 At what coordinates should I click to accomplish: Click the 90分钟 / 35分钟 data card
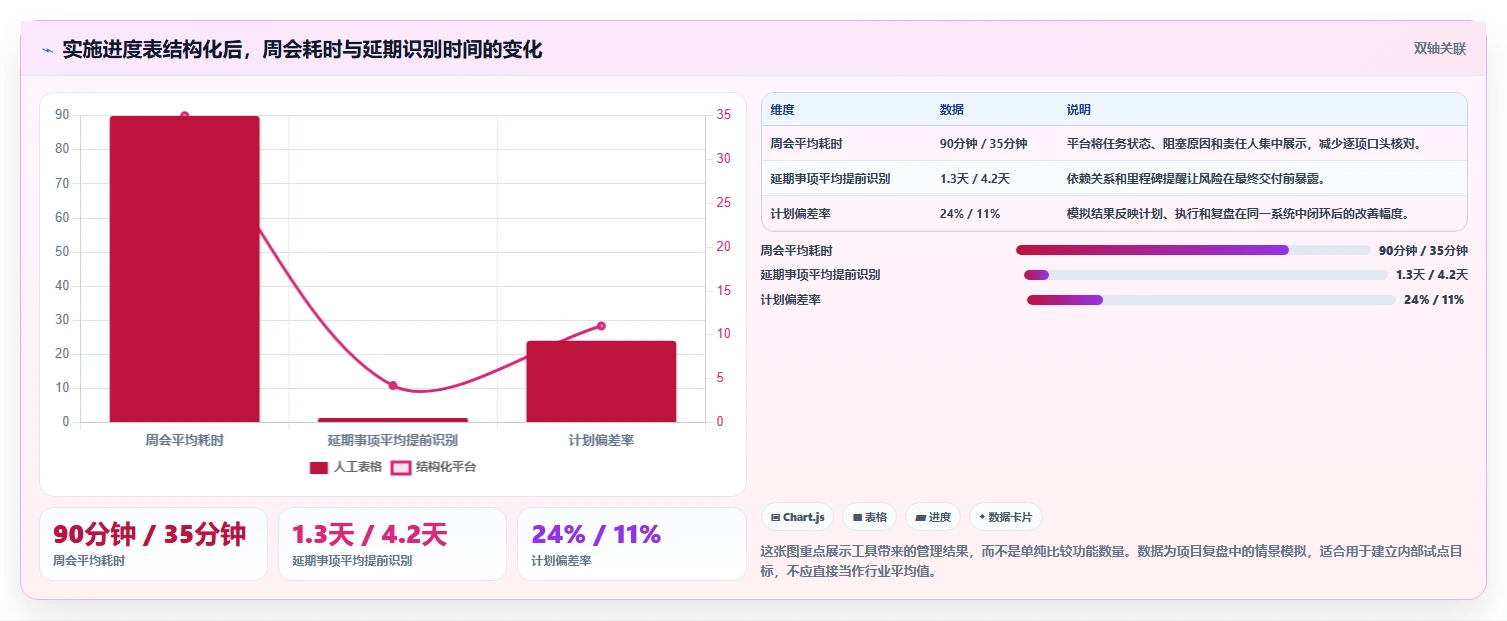coord(153,544)
